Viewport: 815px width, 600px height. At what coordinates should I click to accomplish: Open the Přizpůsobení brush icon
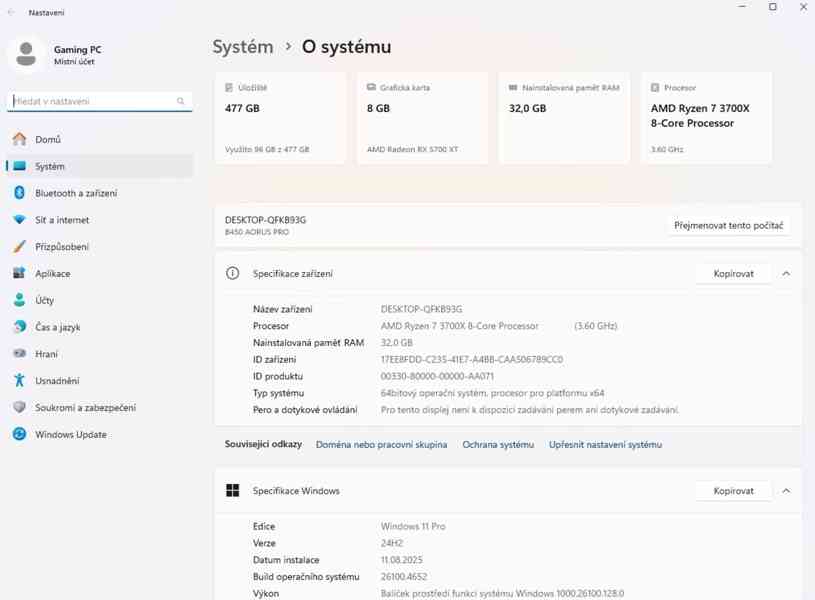(19, 246)
